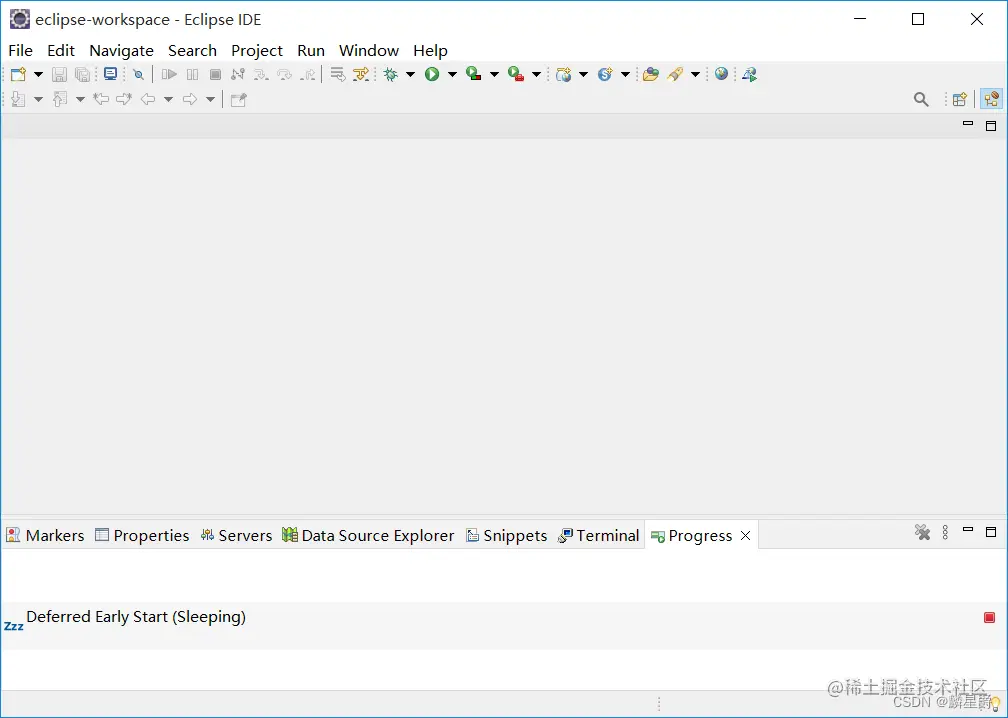This screenshot has height=718, width=1008.
Task: Click the Step Over icon
Action: coord(284,75)
